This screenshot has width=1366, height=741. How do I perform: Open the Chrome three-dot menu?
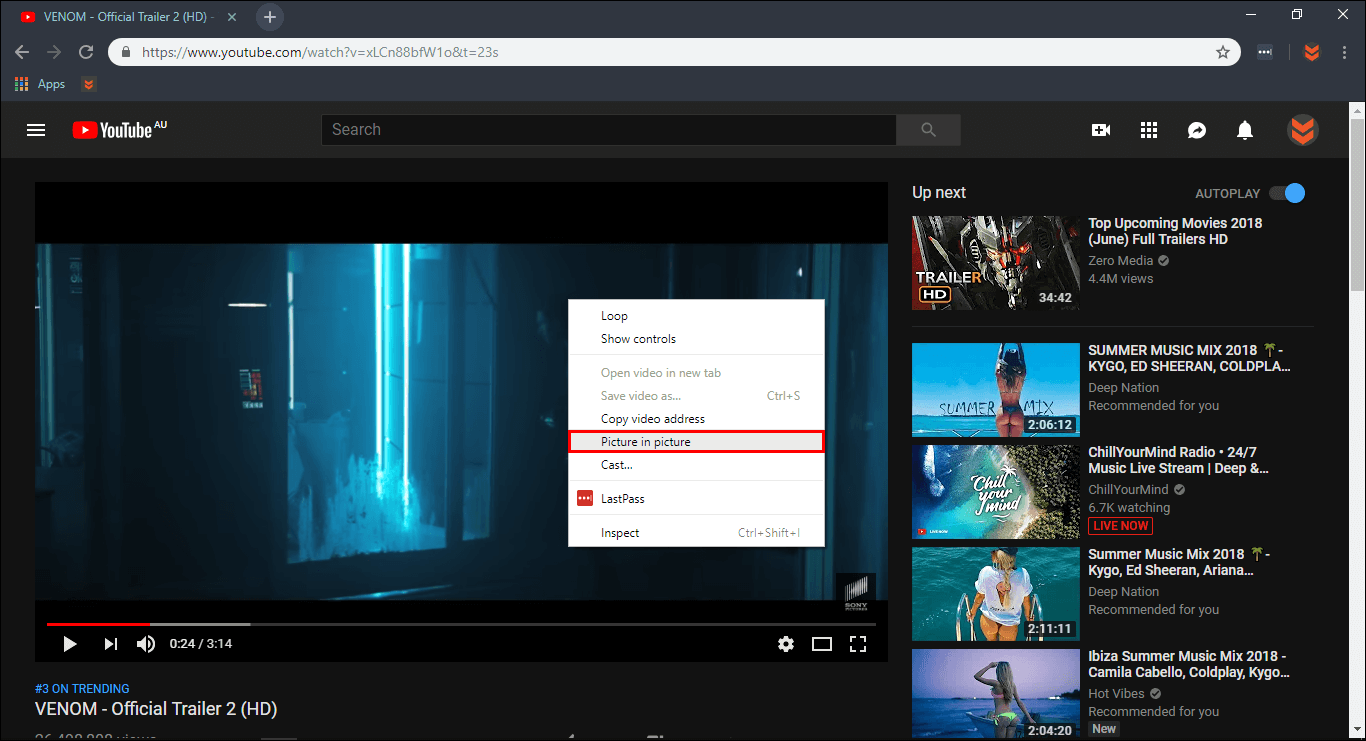click(x=1346, y=52)
